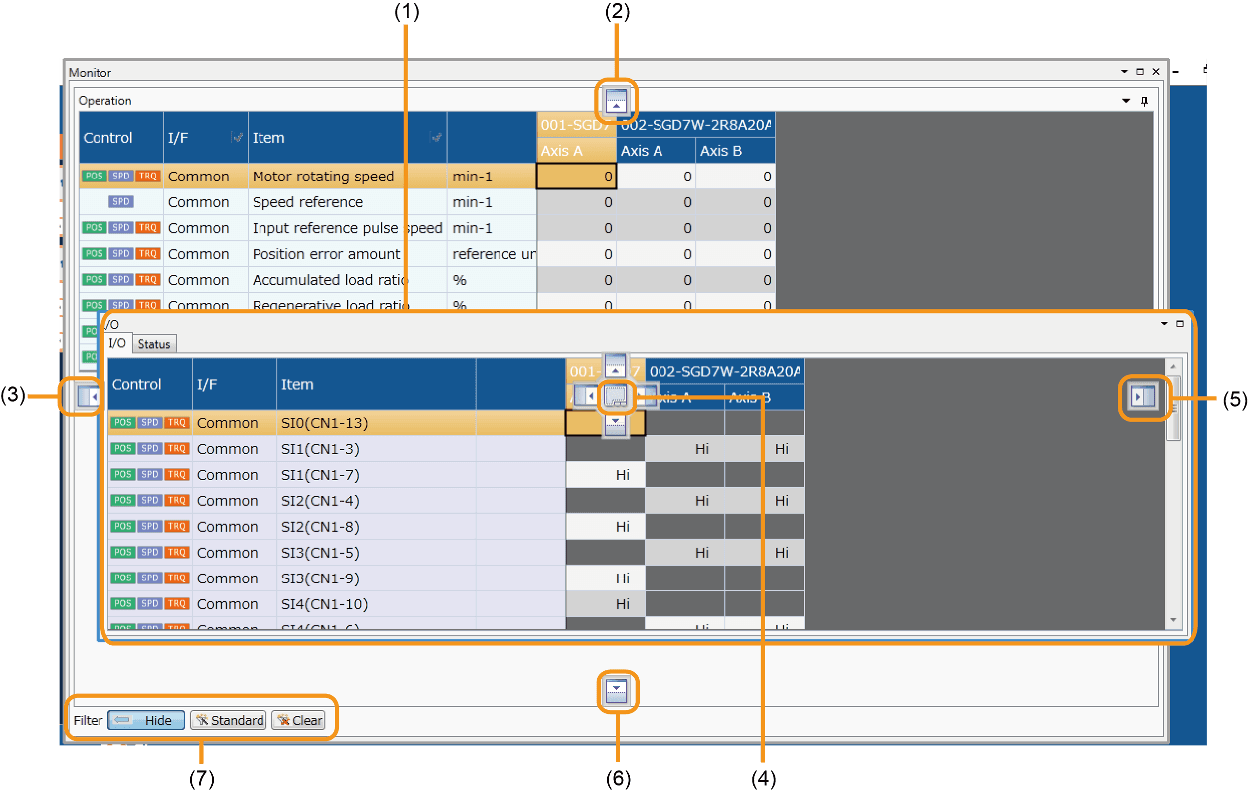
Task: Open the Monitor window options dropdown arrow
Action: [1124, 72]
